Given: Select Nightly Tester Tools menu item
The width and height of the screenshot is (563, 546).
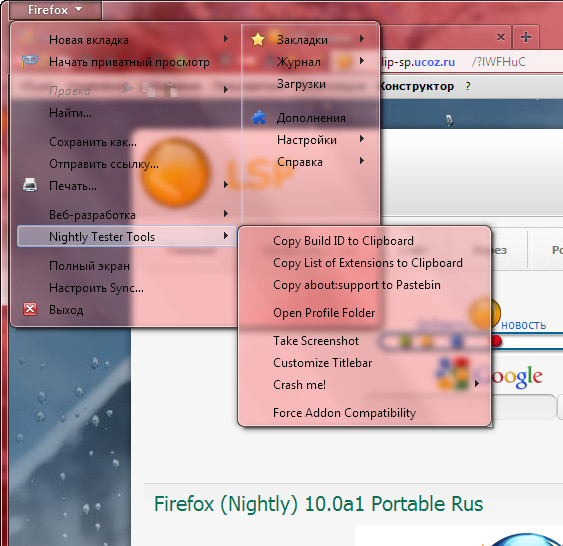Looking at the screenshot, I should coord(127,236).
